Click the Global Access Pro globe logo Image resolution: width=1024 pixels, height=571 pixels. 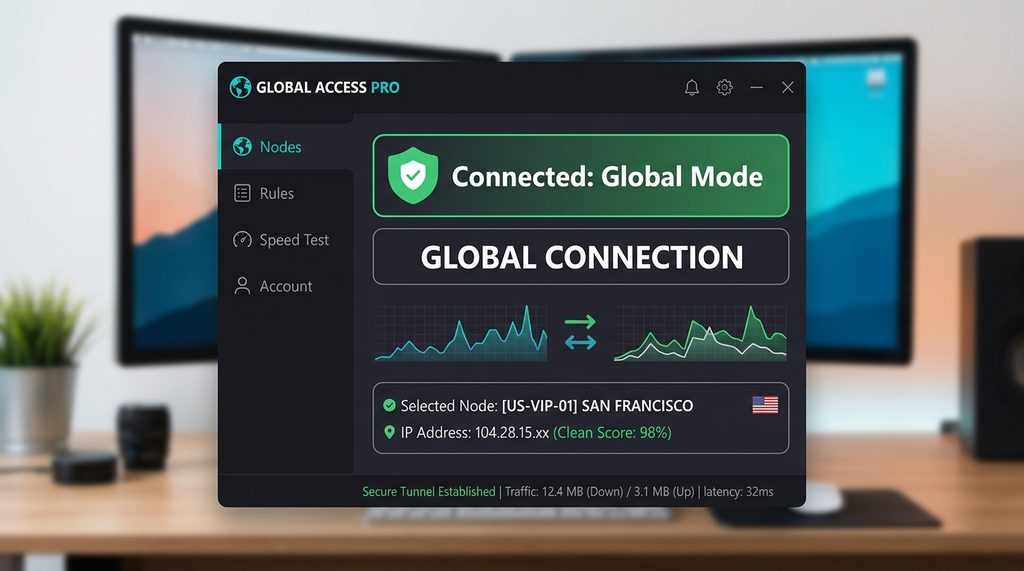tap(240, 87)
